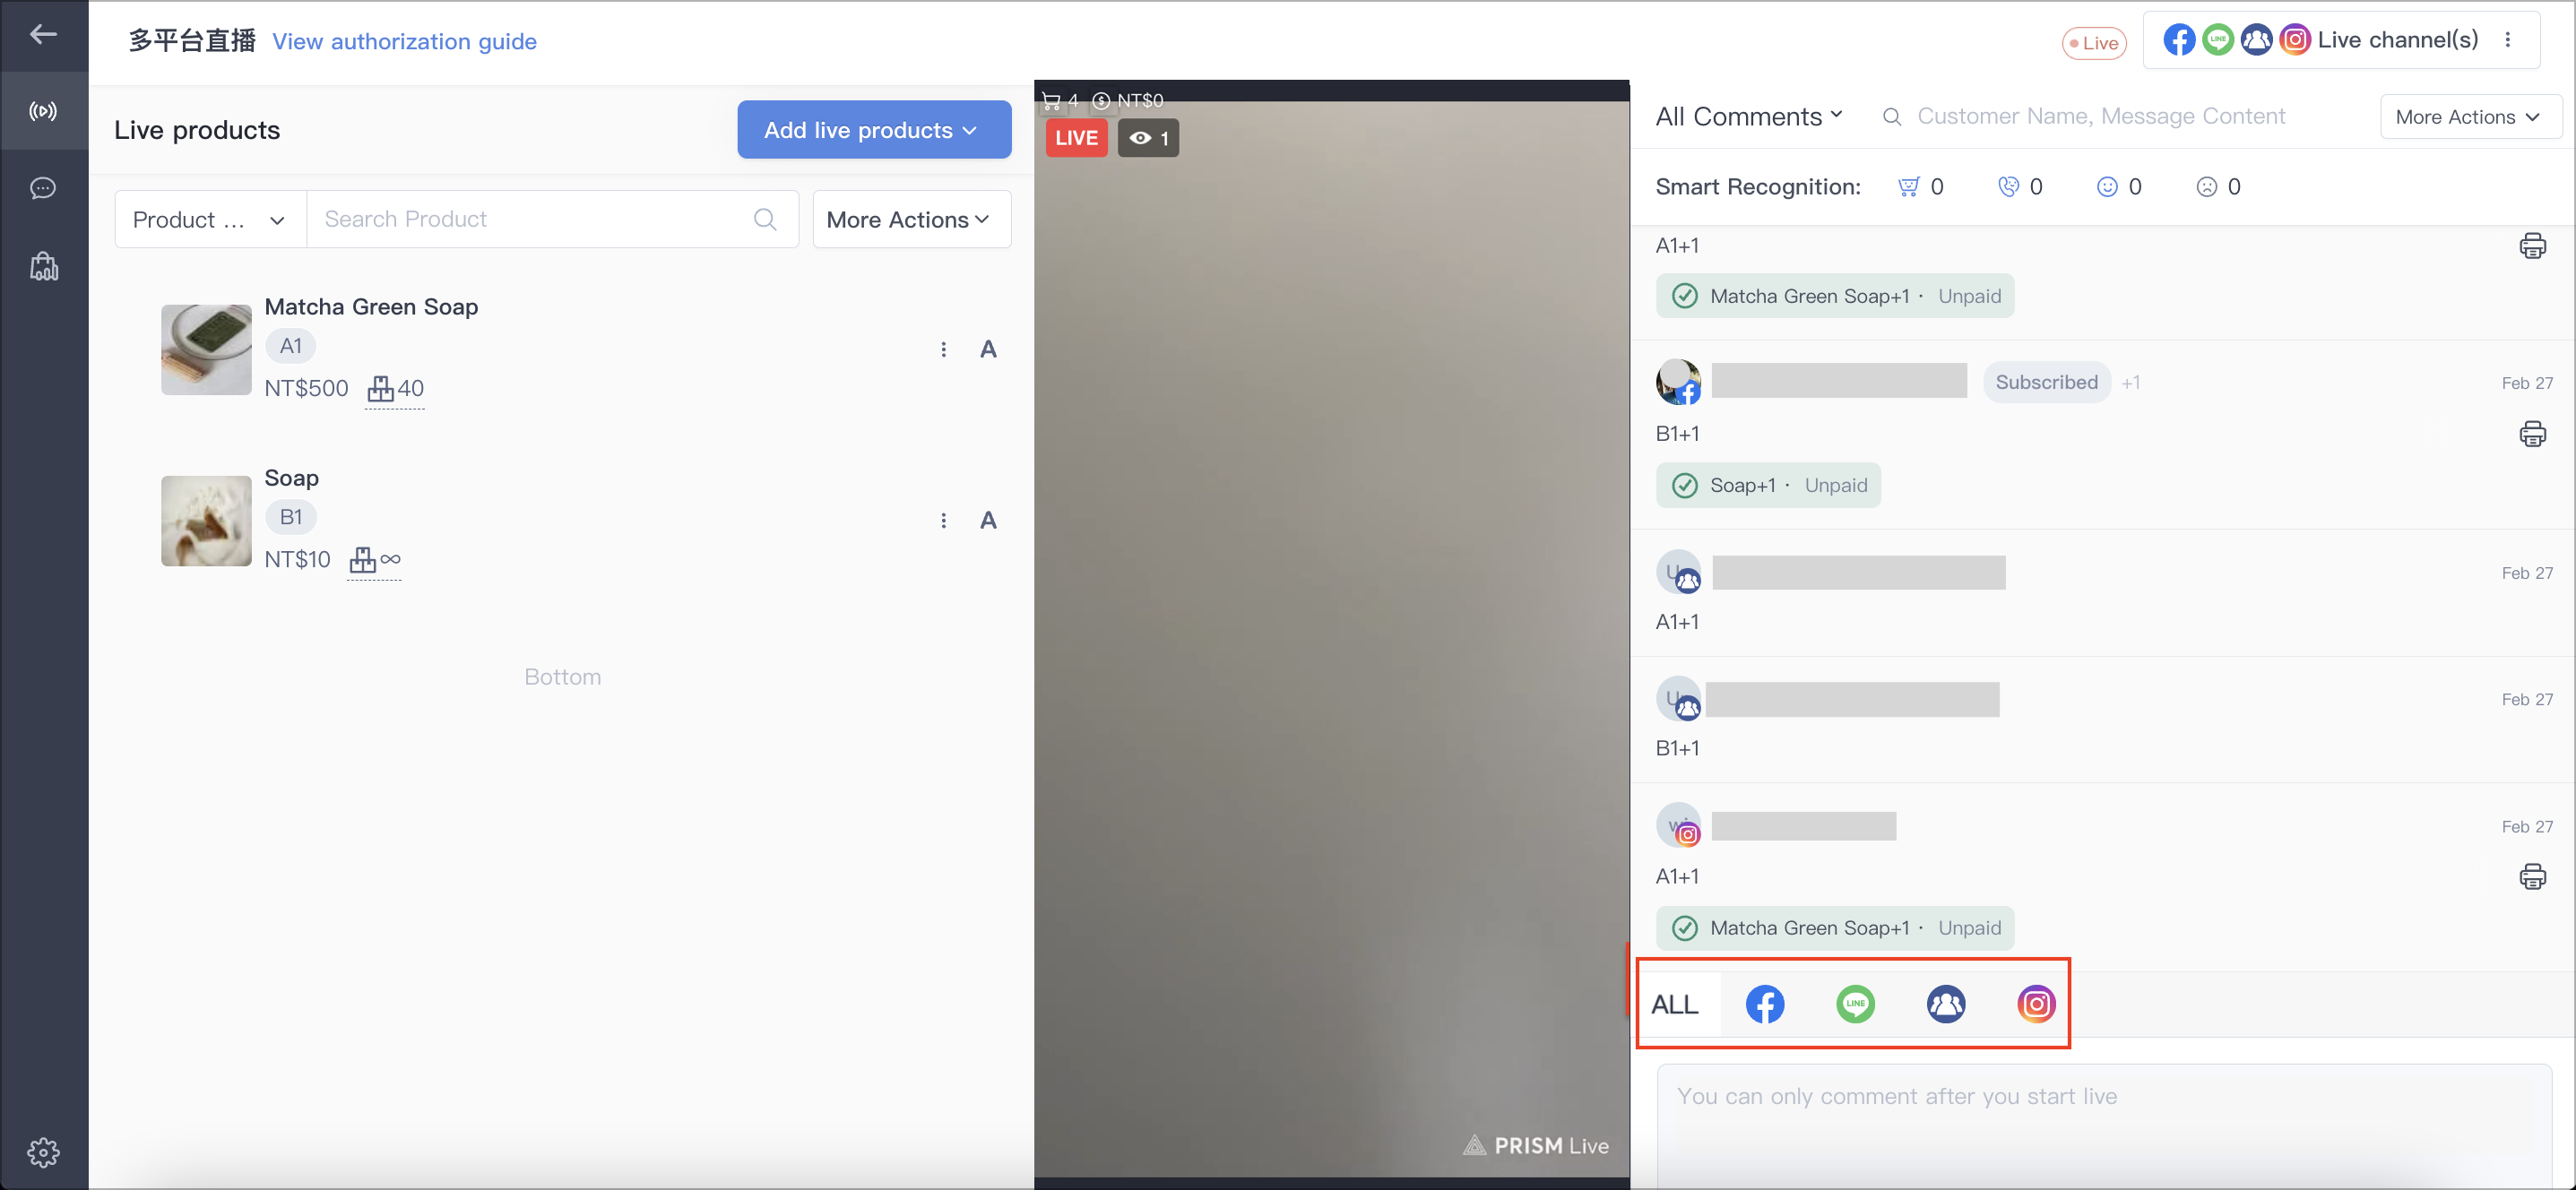Click Instagram icon in Live channels header
The width and height of the screenshot is (2576, 1190).
2295,40
